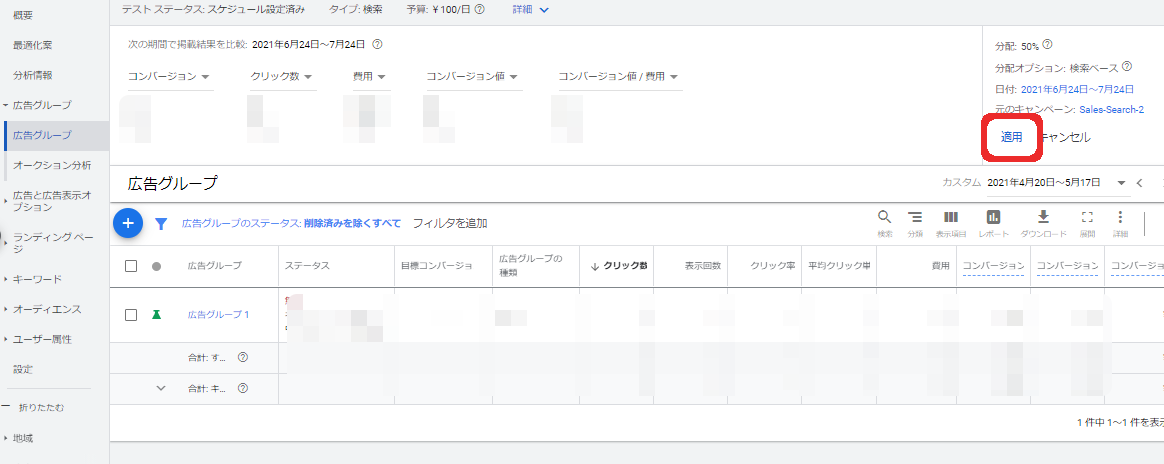This screenshot has width=1164, height=464.
Task: Open the custom date range dropdown arrow
Action: pos(1121,183)
